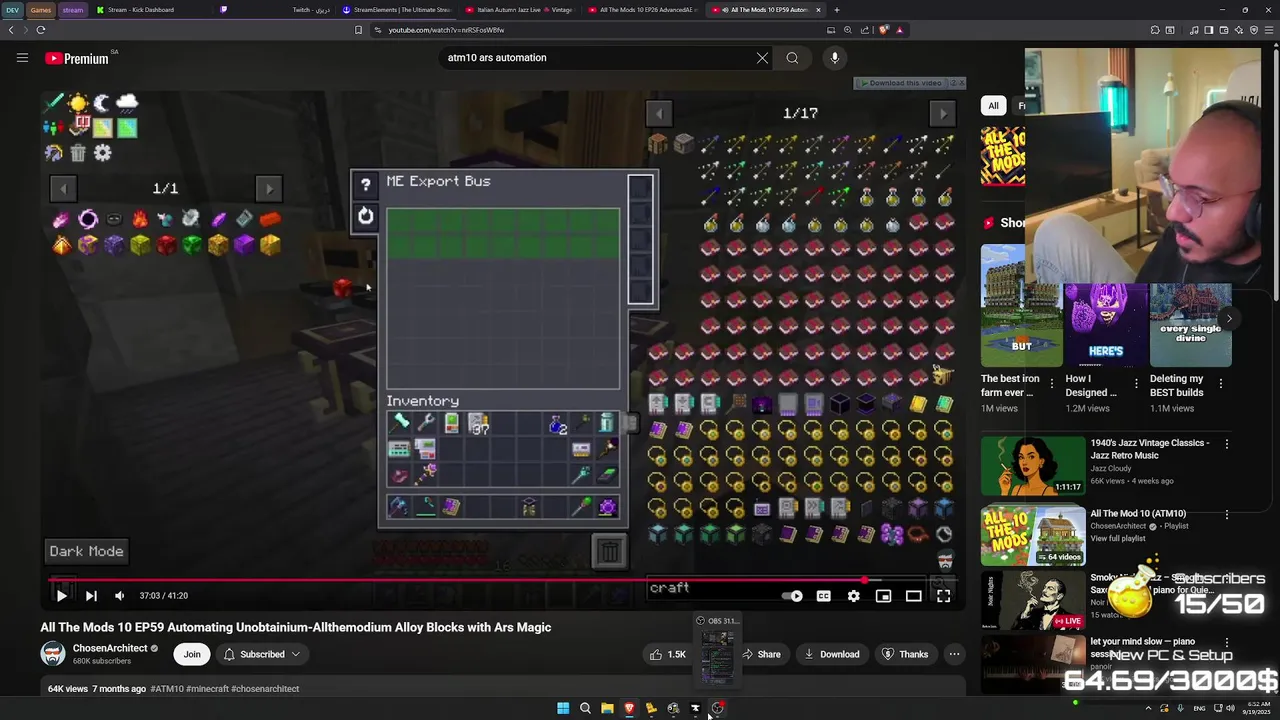Click the Brave browser taskbar icon
The width and height of the screenshot is (1280, 720).
click(629, 708)
